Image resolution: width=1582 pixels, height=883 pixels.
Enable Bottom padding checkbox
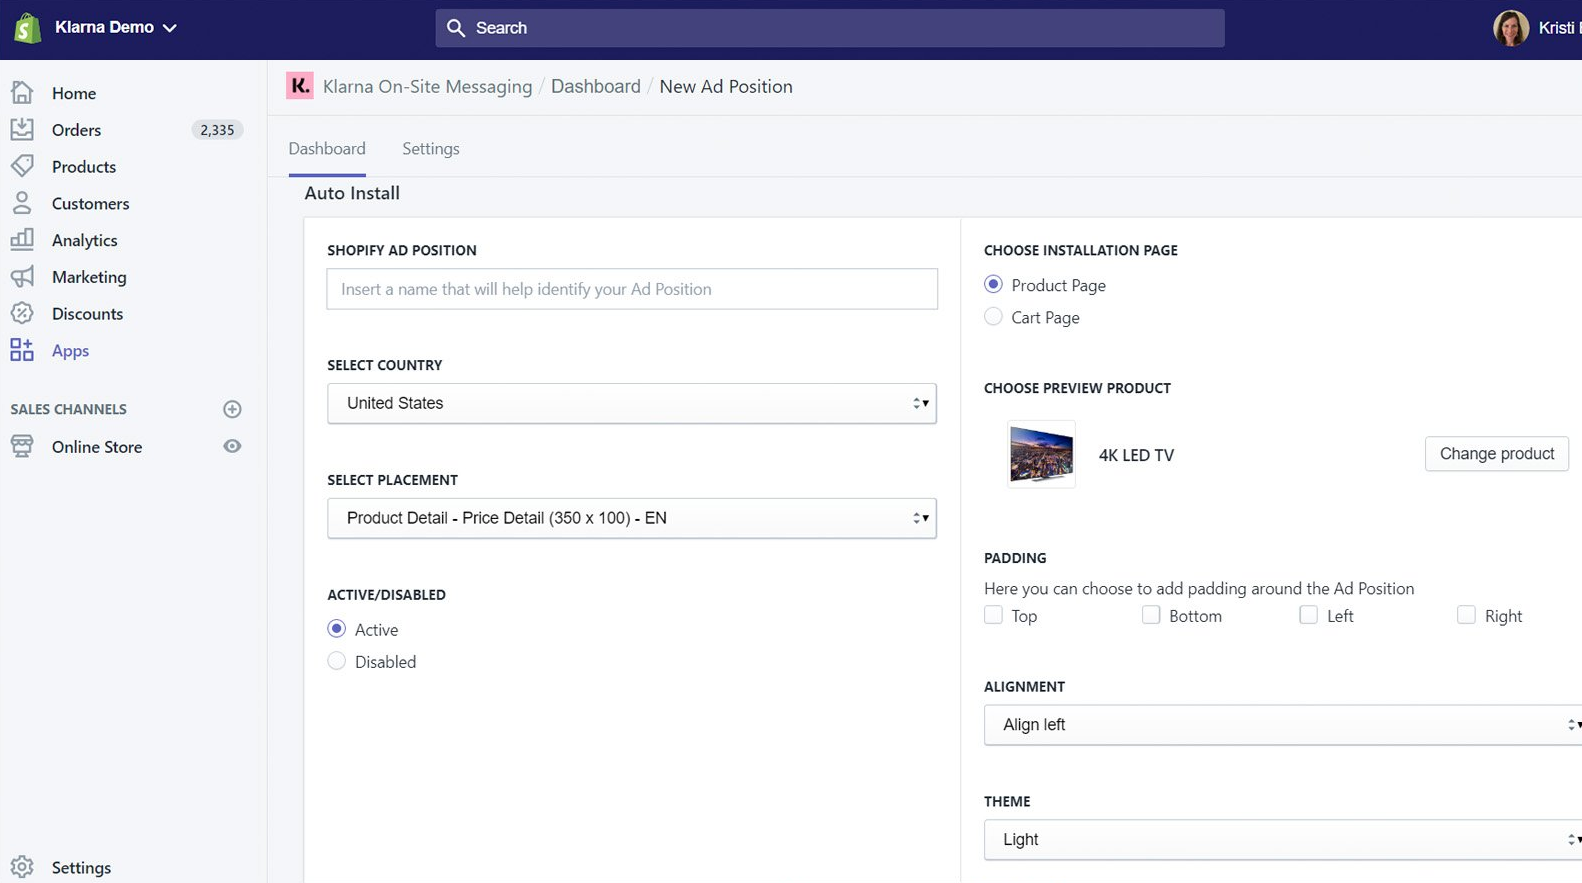(1151, 615)
